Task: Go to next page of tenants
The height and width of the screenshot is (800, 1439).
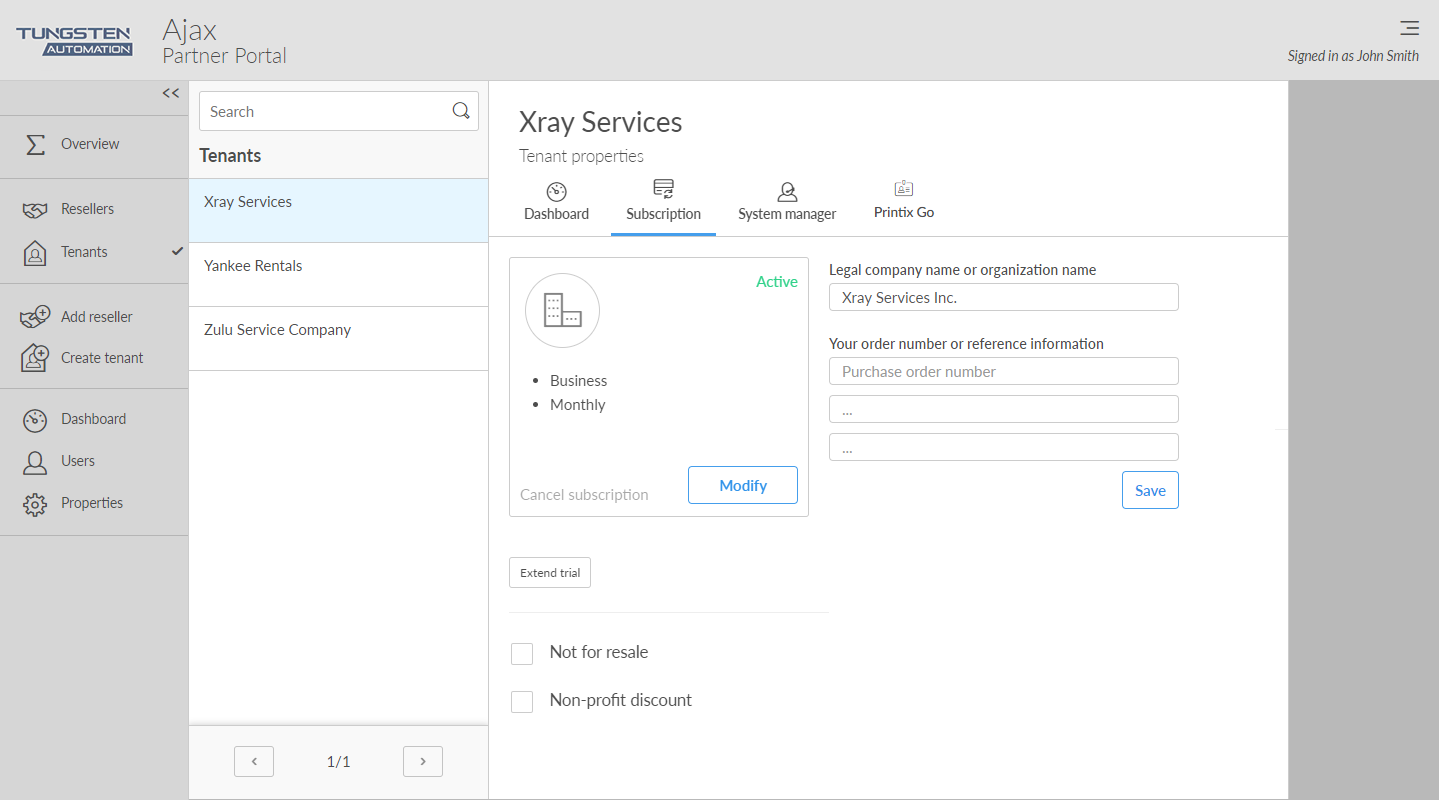Action: tap(423, 762)
